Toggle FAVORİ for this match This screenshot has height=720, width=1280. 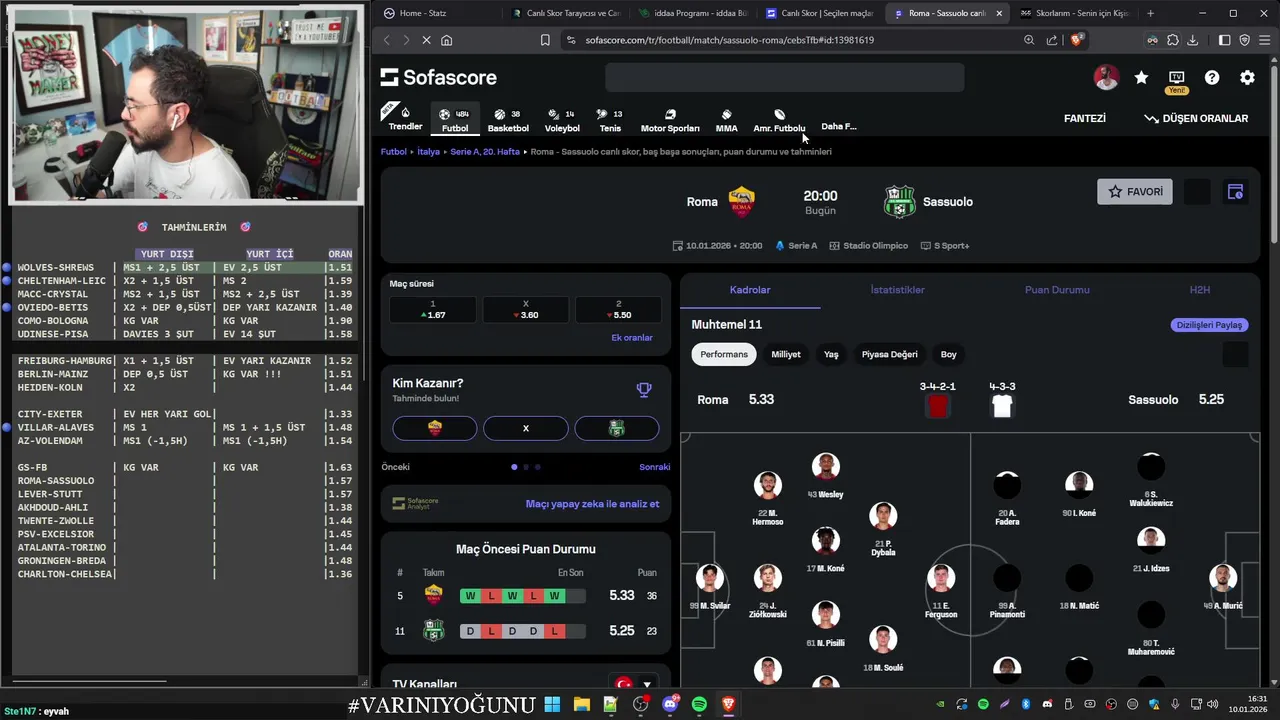coord(1135,192)
